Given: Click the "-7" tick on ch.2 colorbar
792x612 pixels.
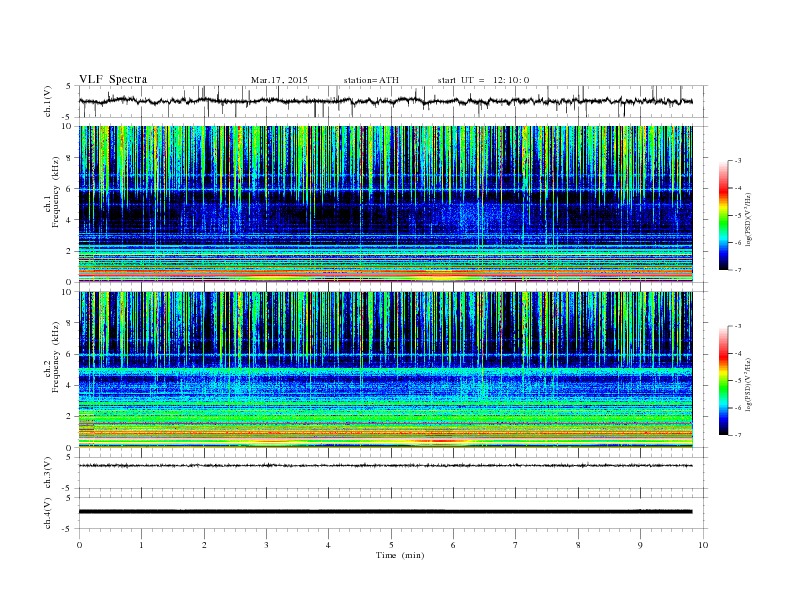Looking at the screenshot, I should [x=738, y=435].
